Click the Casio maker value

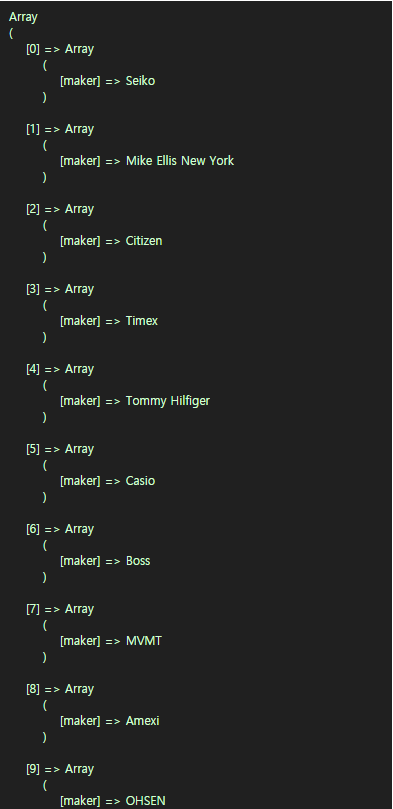140,481
